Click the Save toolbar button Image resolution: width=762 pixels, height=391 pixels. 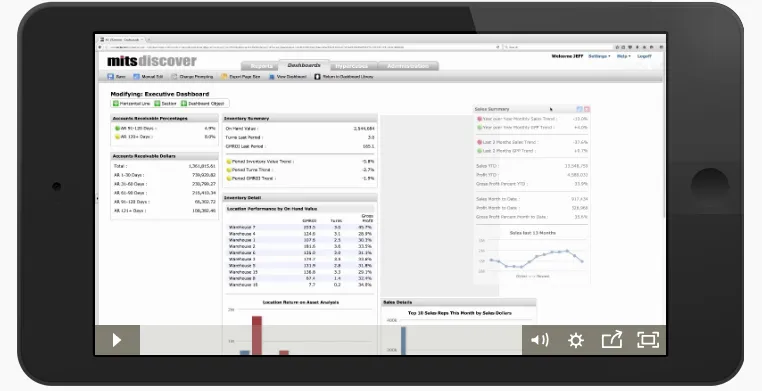(x=117, y=77)
